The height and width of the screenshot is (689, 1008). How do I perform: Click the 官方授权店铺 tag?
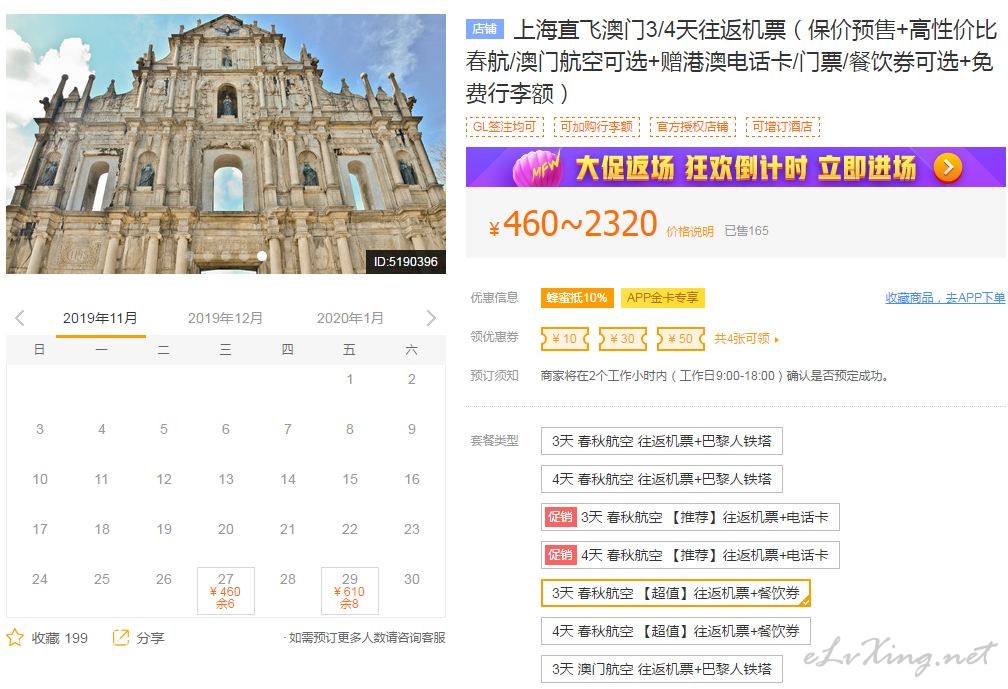tap(692, 127)
